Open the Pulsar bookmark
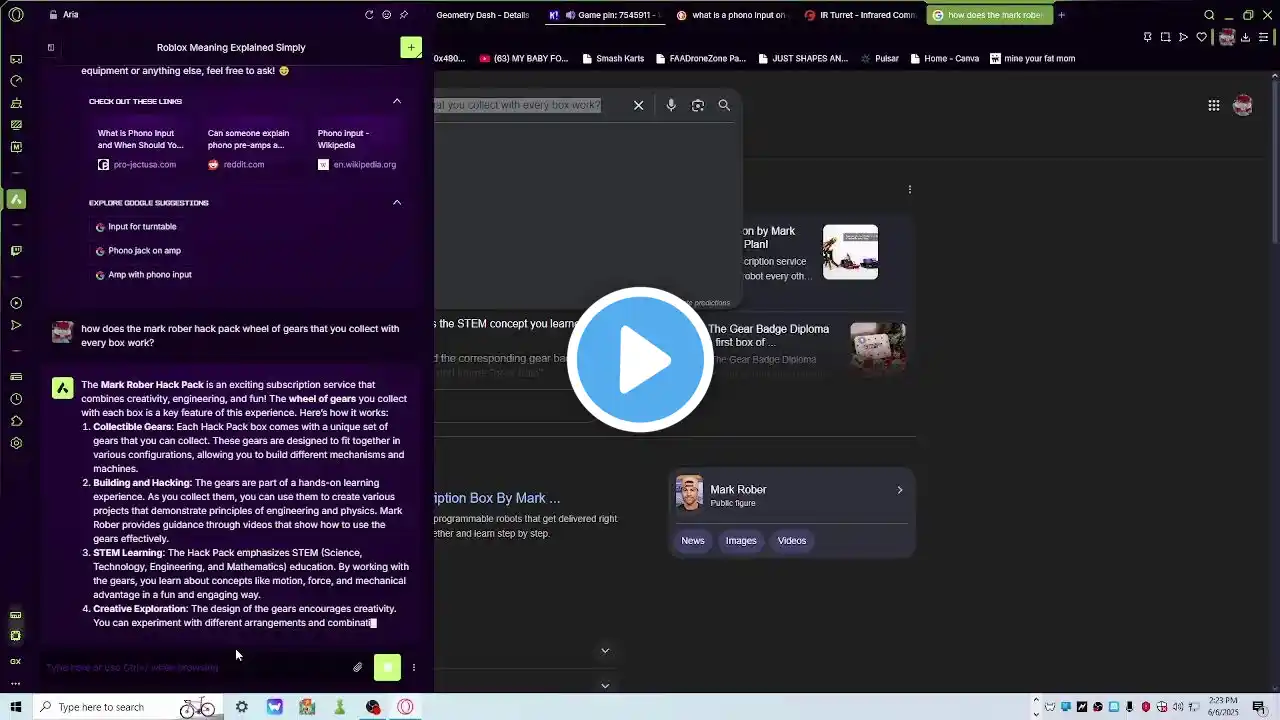Viewport: 1280px width, 720px height. (879, 59)
